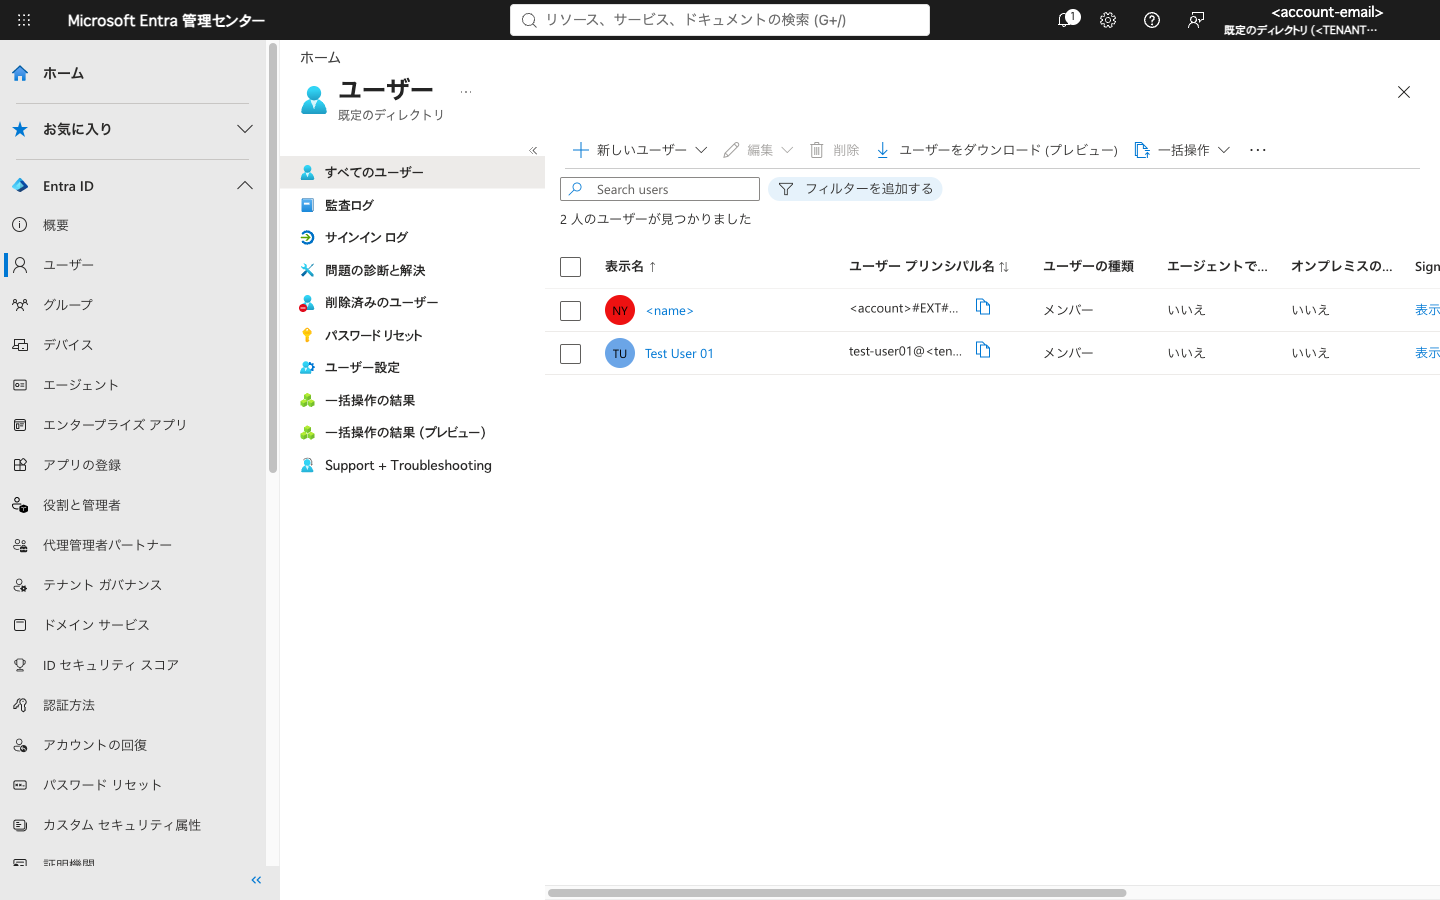Collapse the Entra ID section
This screenshot has height=900, width=1440.
pos(245,186)
